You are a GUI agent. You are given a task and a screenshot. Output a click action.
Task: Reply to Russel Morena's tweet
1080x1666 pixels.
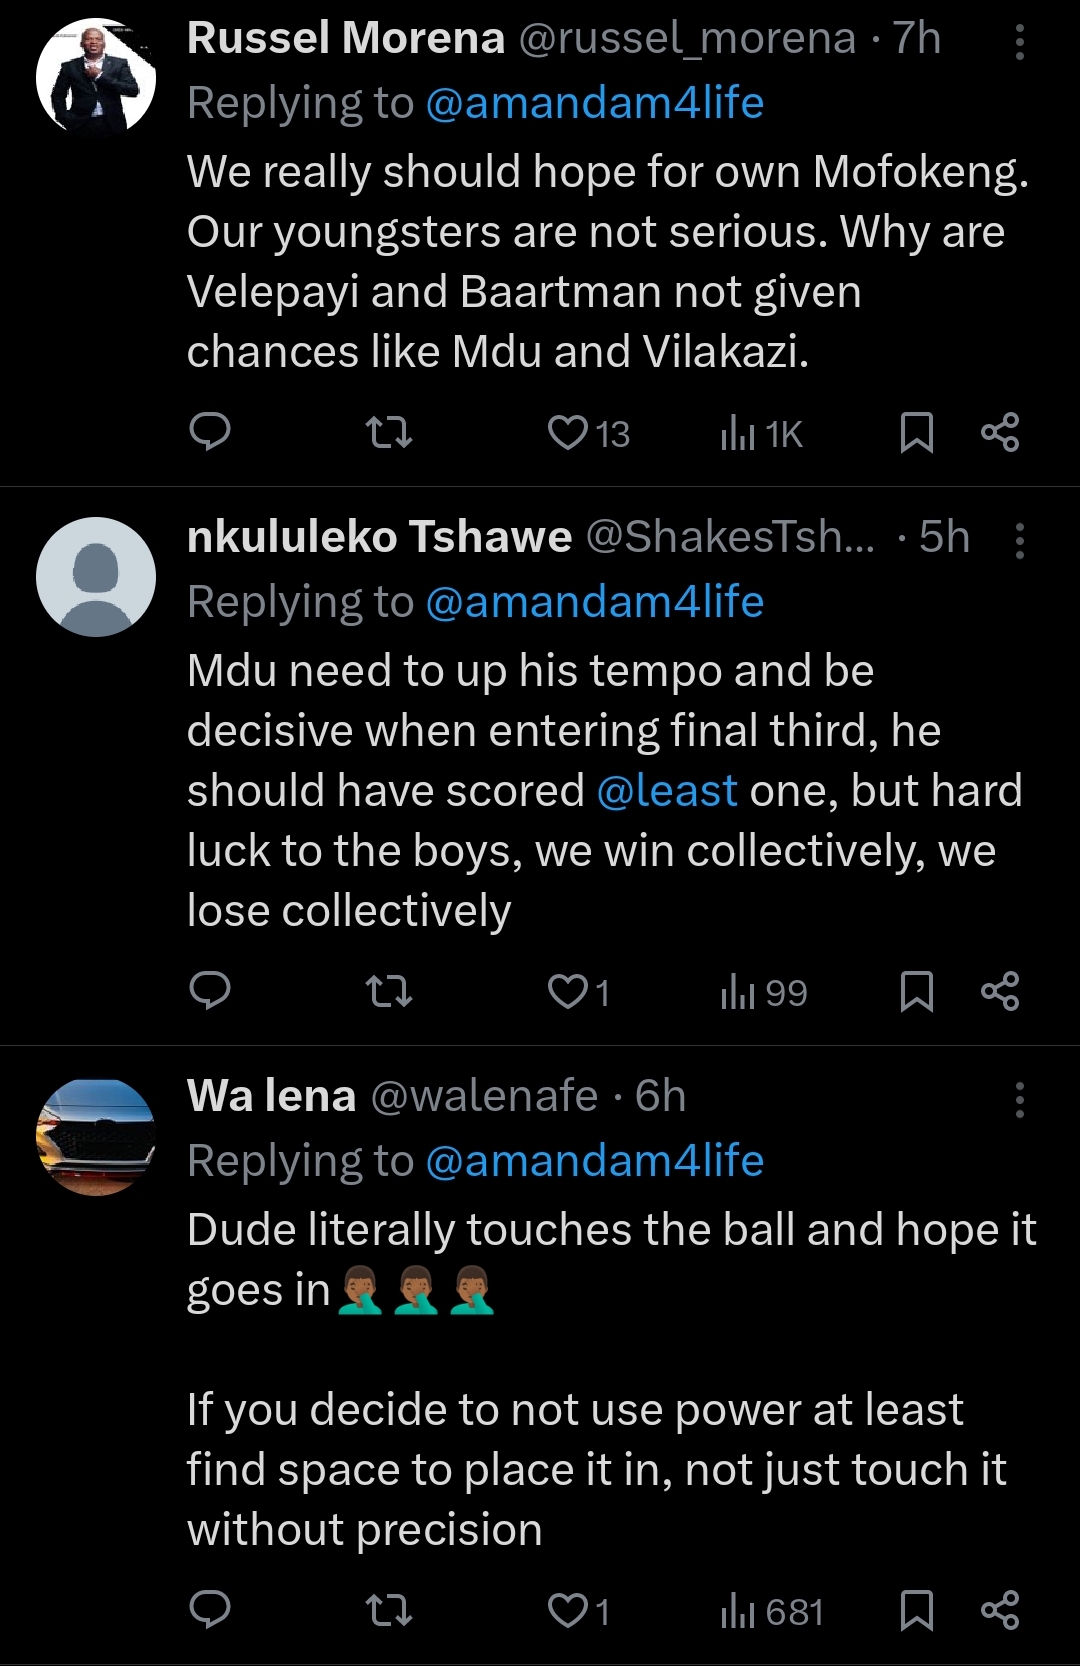pyautogui.click(x=210, y=432)
